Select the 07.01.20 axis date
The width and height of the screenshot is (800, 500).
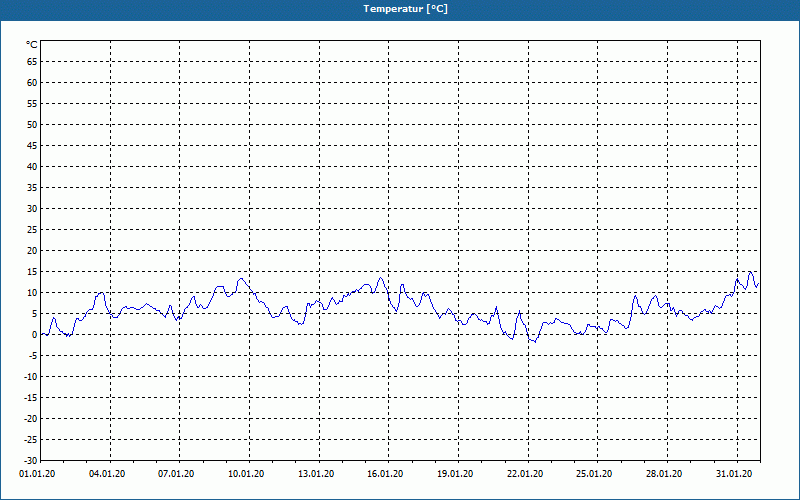[177, 474]
